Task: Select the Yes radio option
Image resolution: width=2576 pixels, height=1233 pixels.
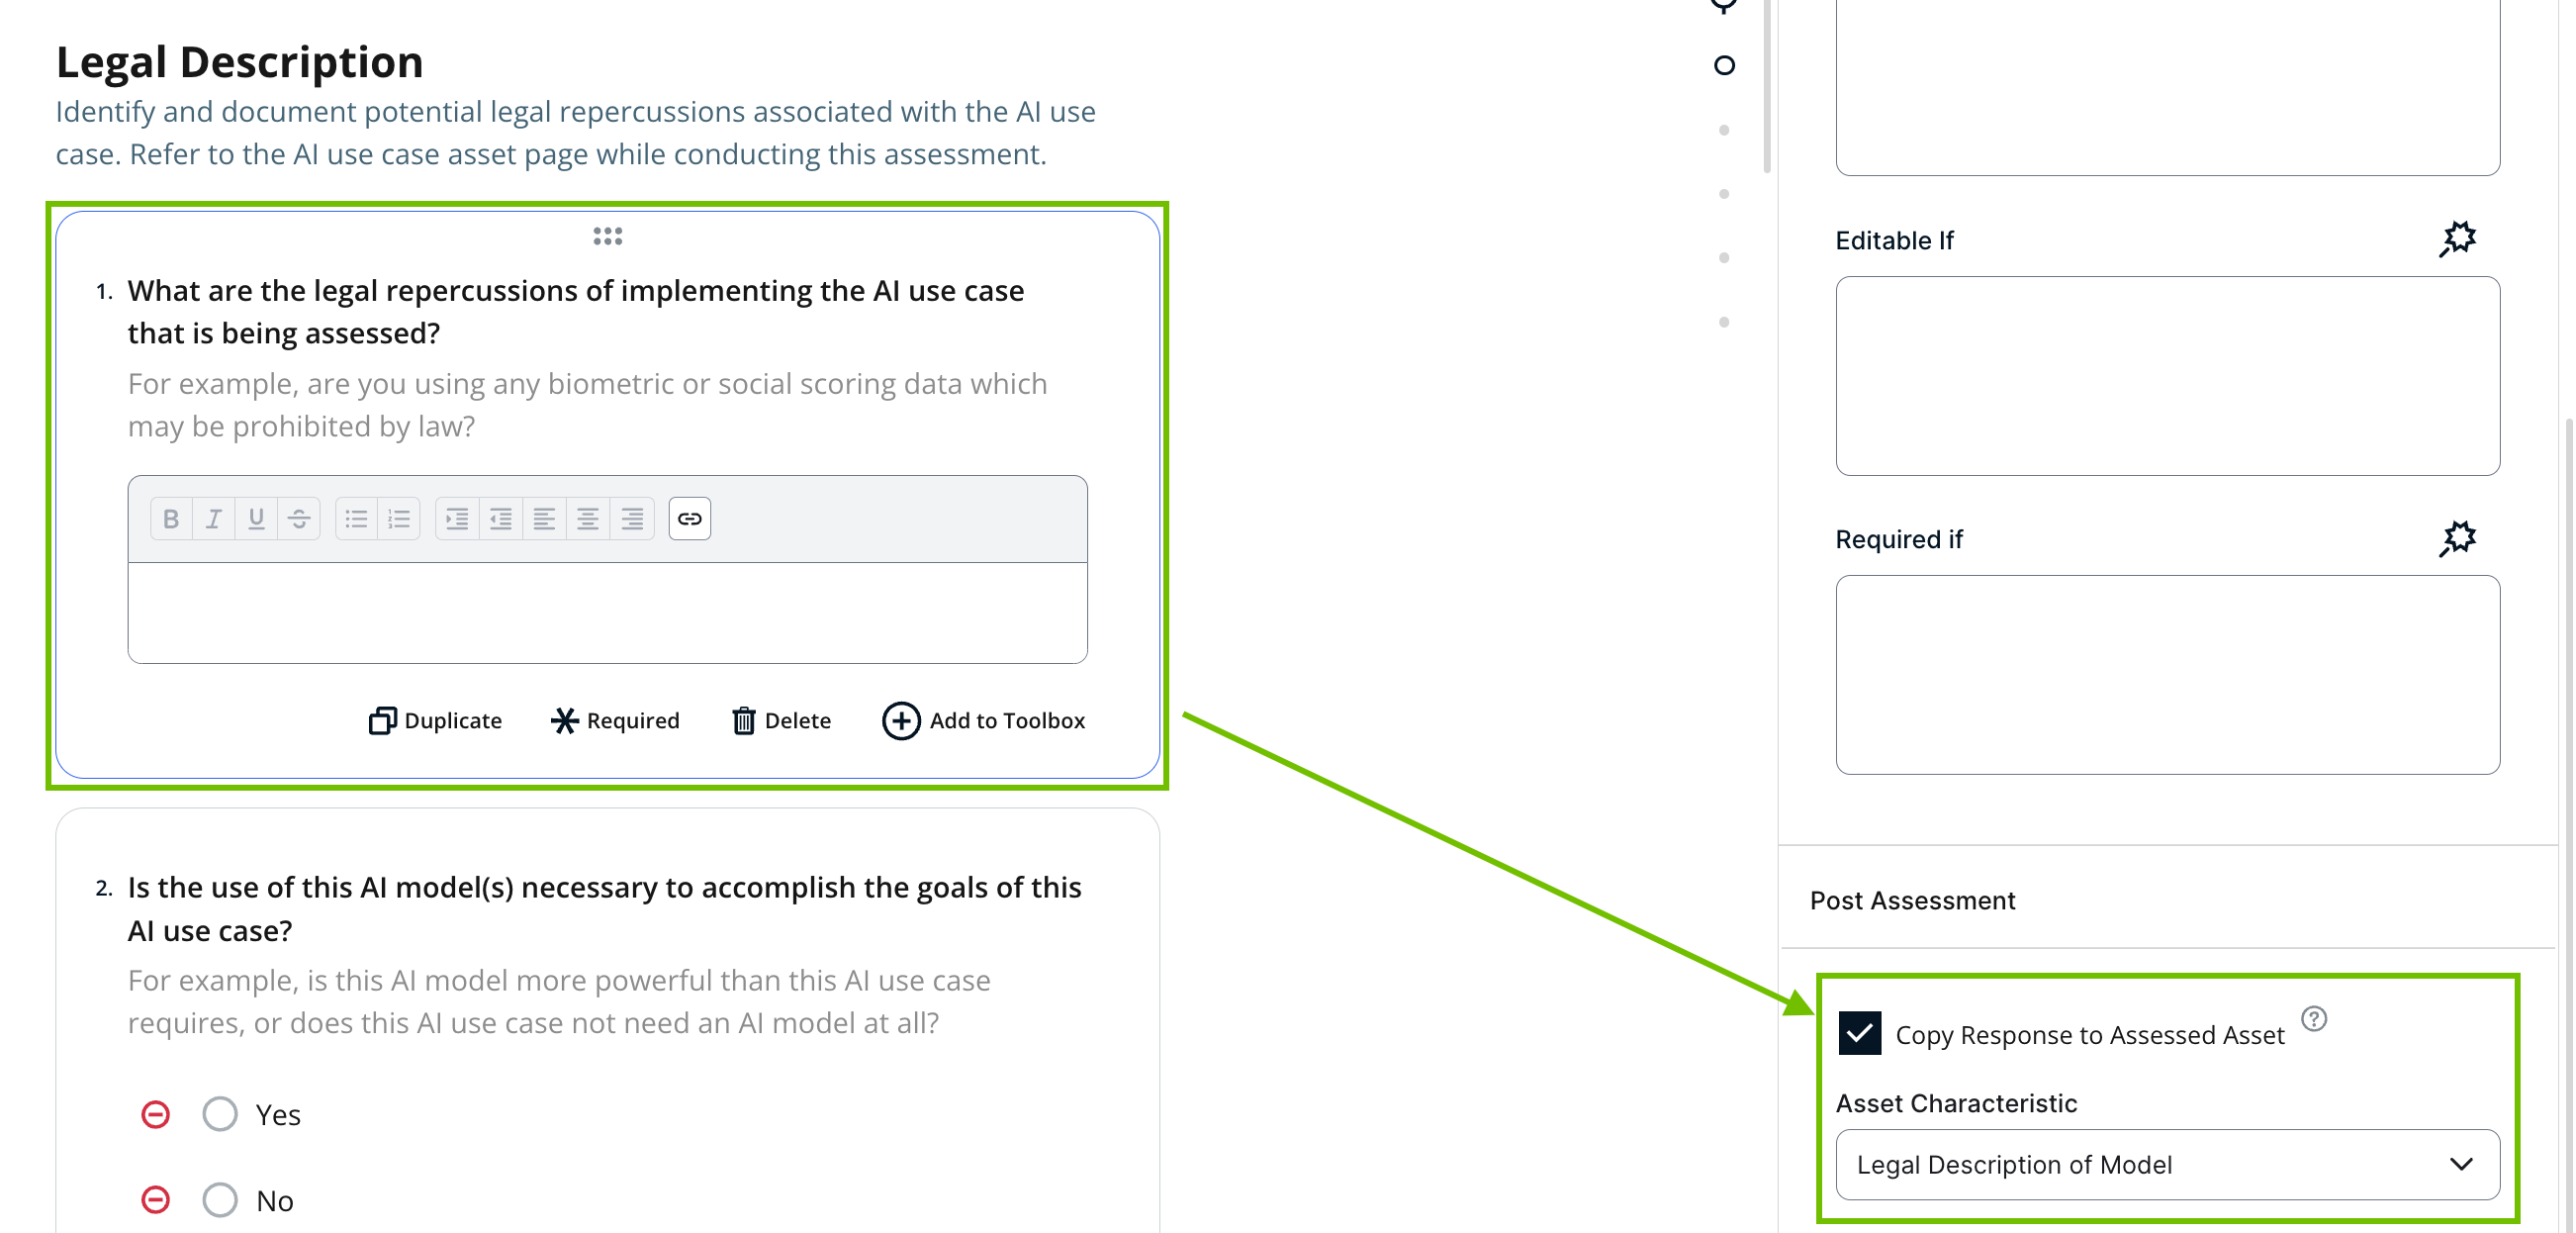Action: coord(220,1114)
